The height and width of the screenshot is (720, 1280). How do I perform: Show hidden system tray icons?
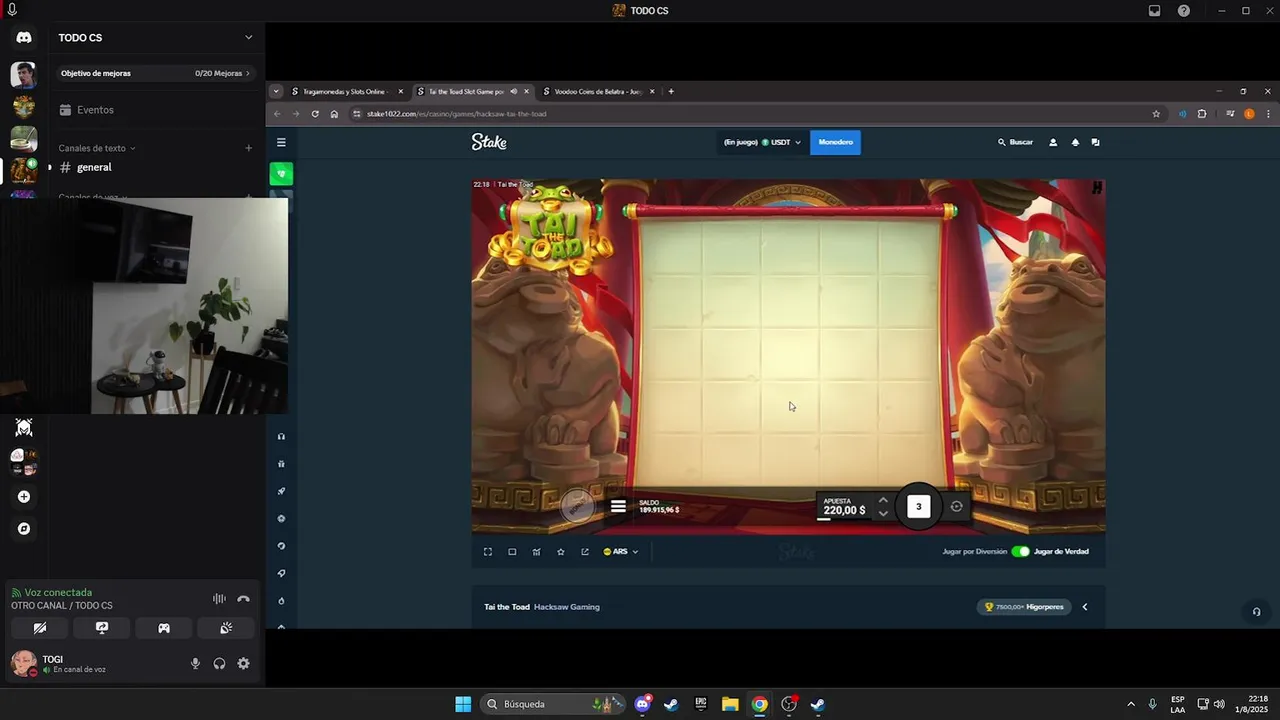tap(1131, 704)
